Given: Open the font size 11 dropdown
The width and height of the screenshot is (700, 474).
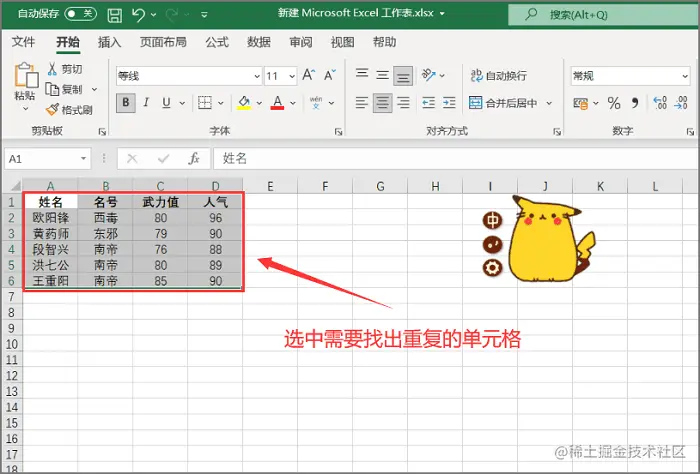Looking at the screenshot, I should pos(292,76).
